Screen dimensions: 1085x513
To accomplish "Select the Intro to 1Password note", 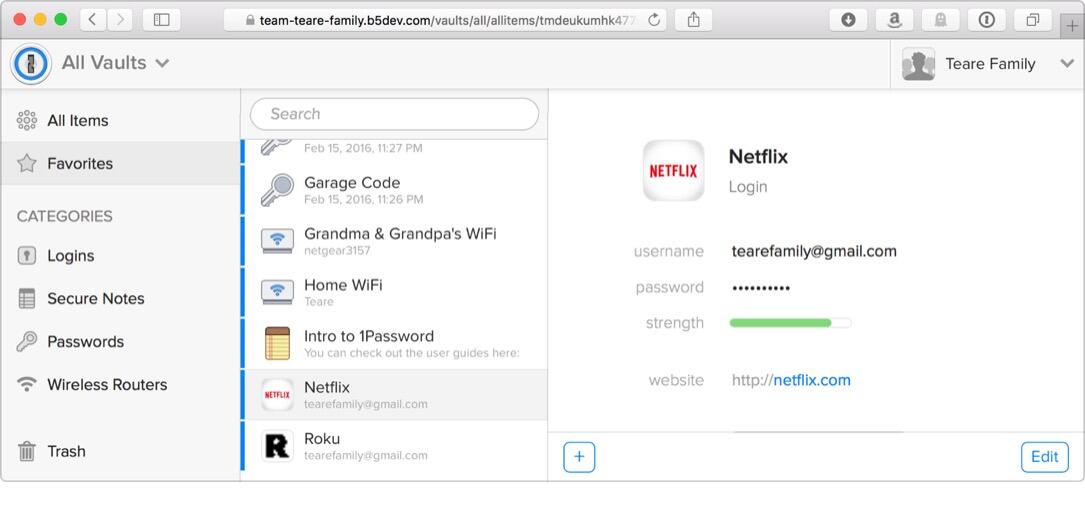I will (x=394, y=343).
